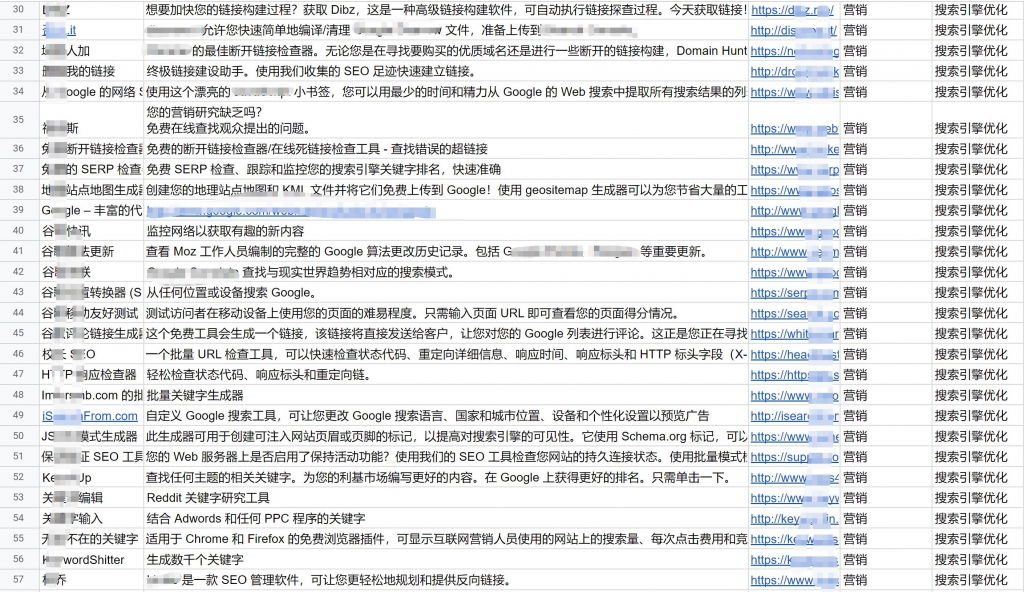
Task: Open the http://isear link in row 49
Action: point(795,416)
